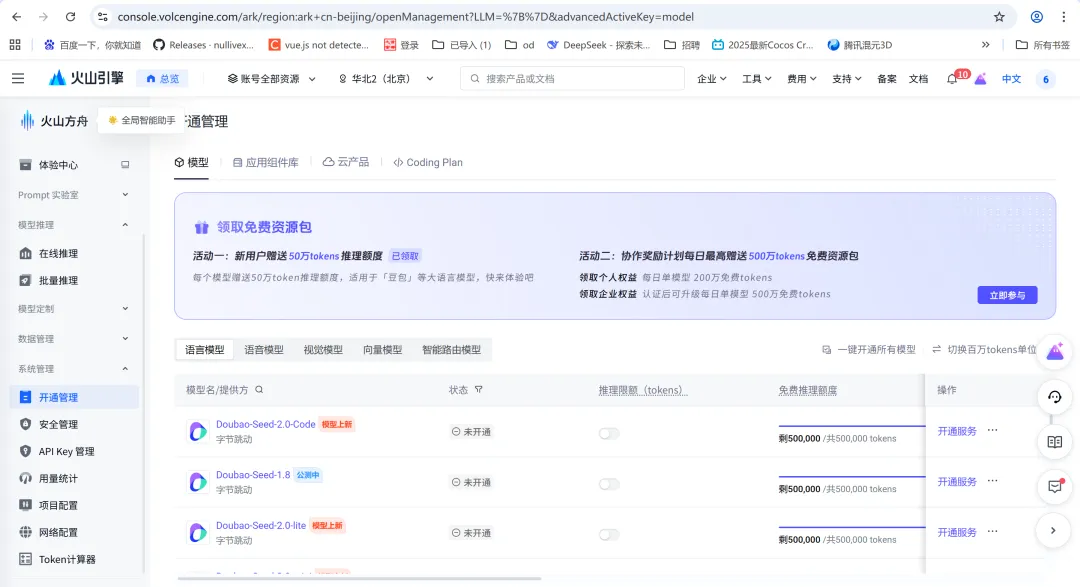Viewport: 1080px width, 587px height.
Task: Bookmark this page with star icon
Action: pos(999,17)
